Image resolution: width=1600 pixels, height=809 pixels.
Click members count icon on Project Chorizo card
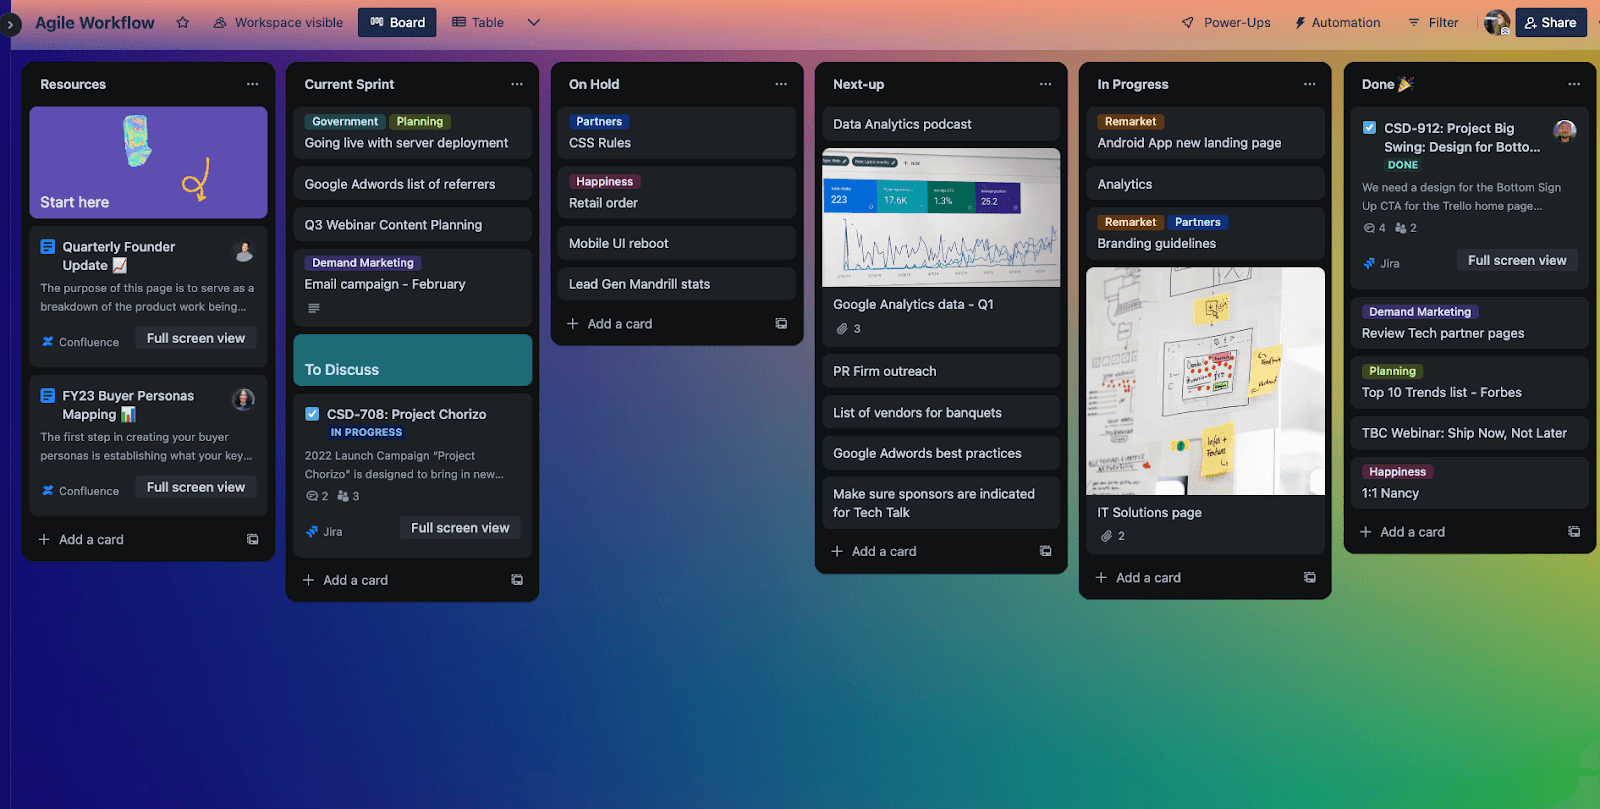click(343, 496)
